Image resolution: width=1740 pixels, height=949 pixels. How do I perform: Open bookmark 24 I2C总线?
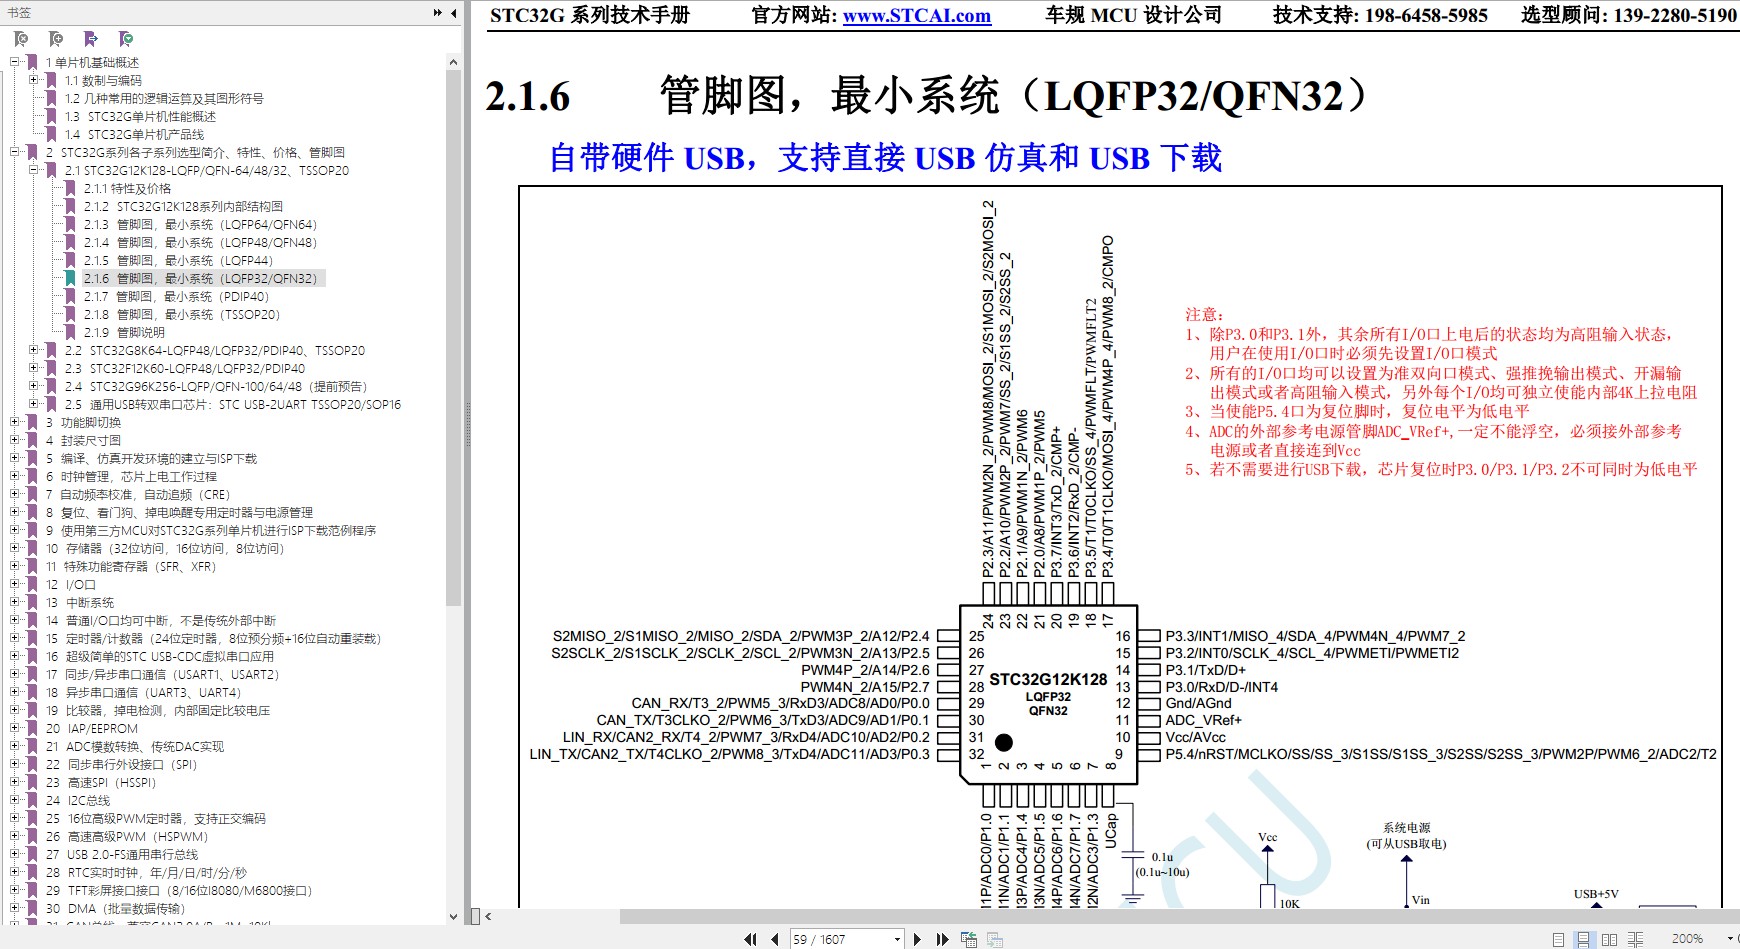(x=78, y=800)
